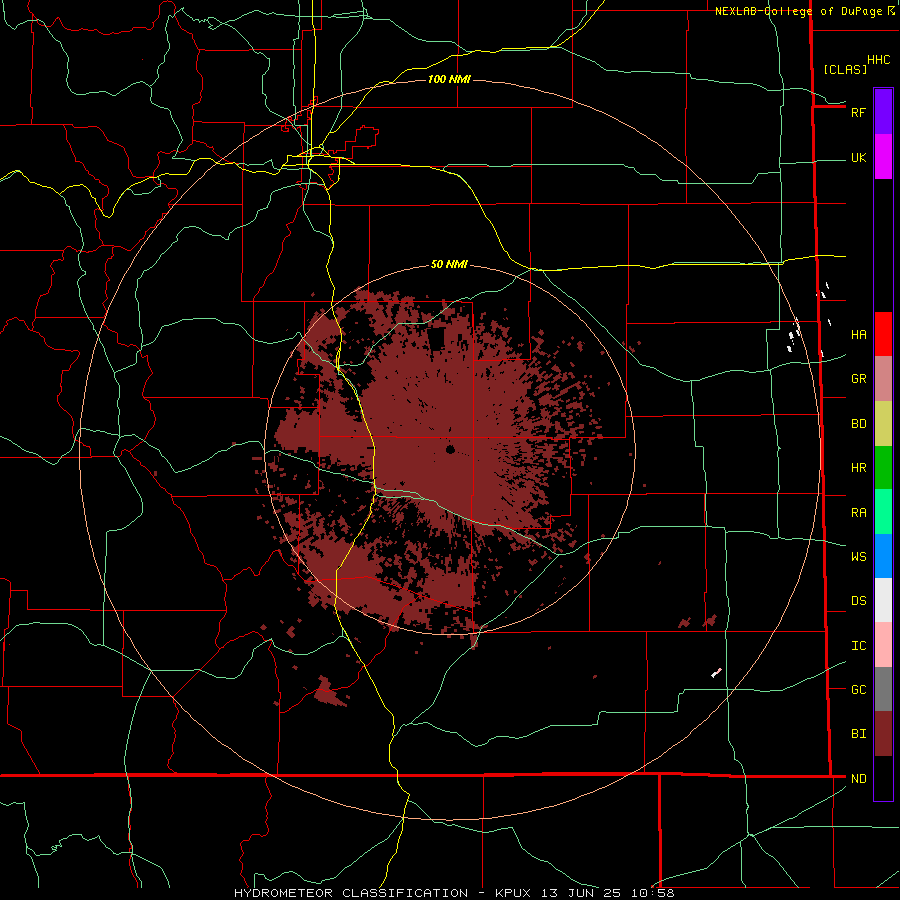The image size is (900, 900).
Task: Click the 'GC' legend label text
Action: pos(858,690)
